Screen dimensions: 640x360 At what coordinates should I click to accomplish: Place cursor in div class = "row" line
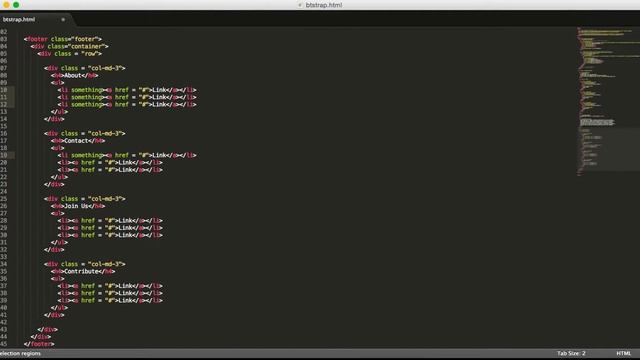pos(69,54)
